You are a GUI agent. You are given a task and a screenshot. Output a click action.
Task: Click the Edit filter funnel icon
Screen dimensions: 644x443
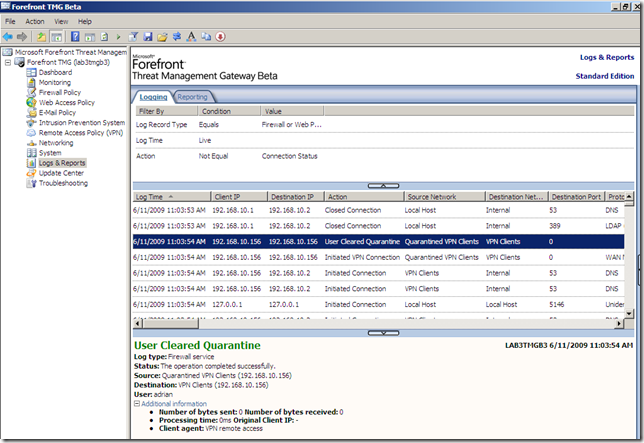133,37
